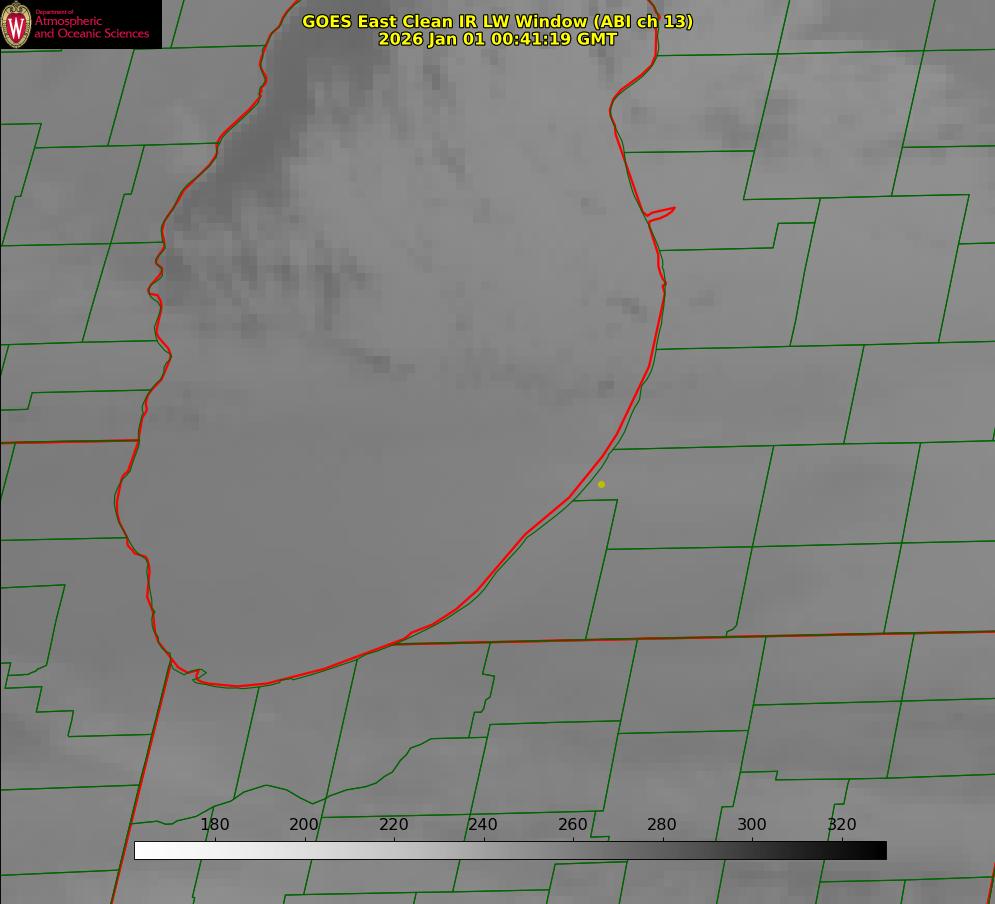Click the 200 tick label on colorbar

coord(304,825)
